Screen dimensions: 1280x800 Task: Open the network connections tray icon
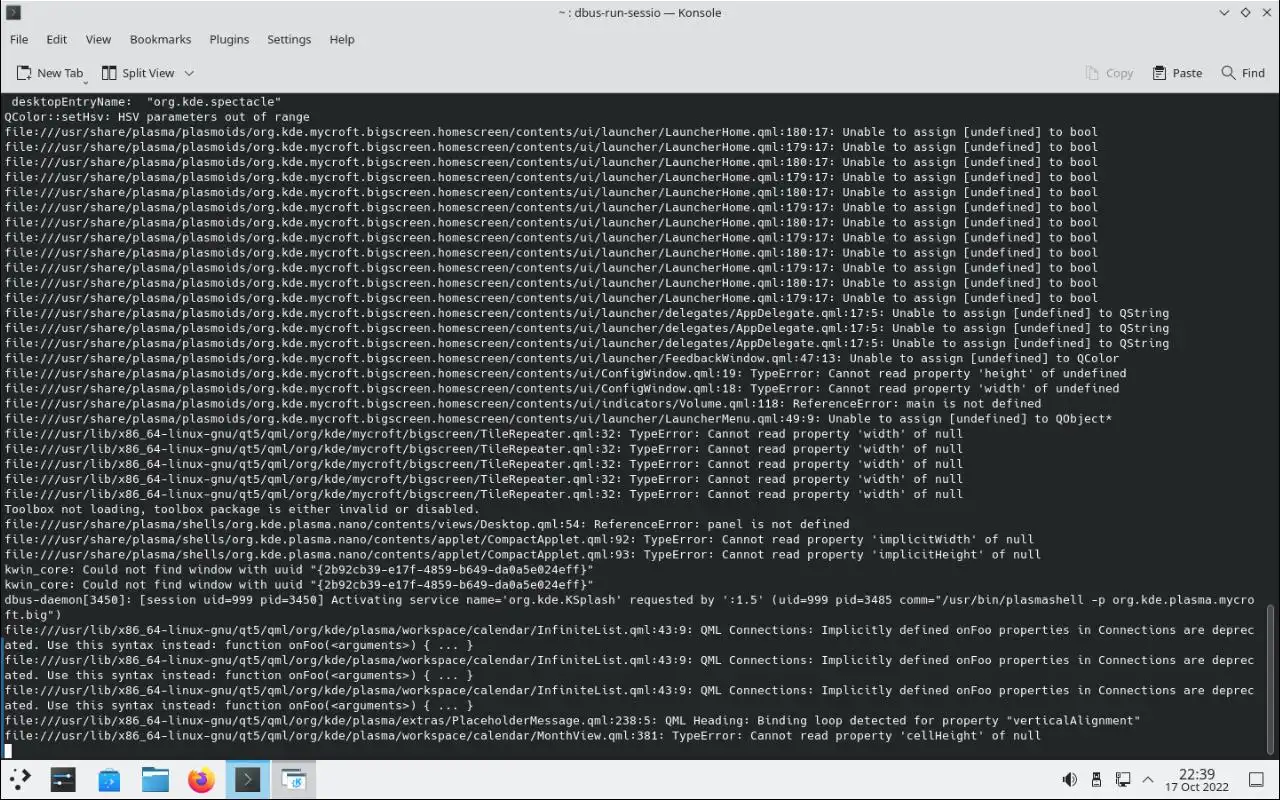click(x=1123, y=779)
